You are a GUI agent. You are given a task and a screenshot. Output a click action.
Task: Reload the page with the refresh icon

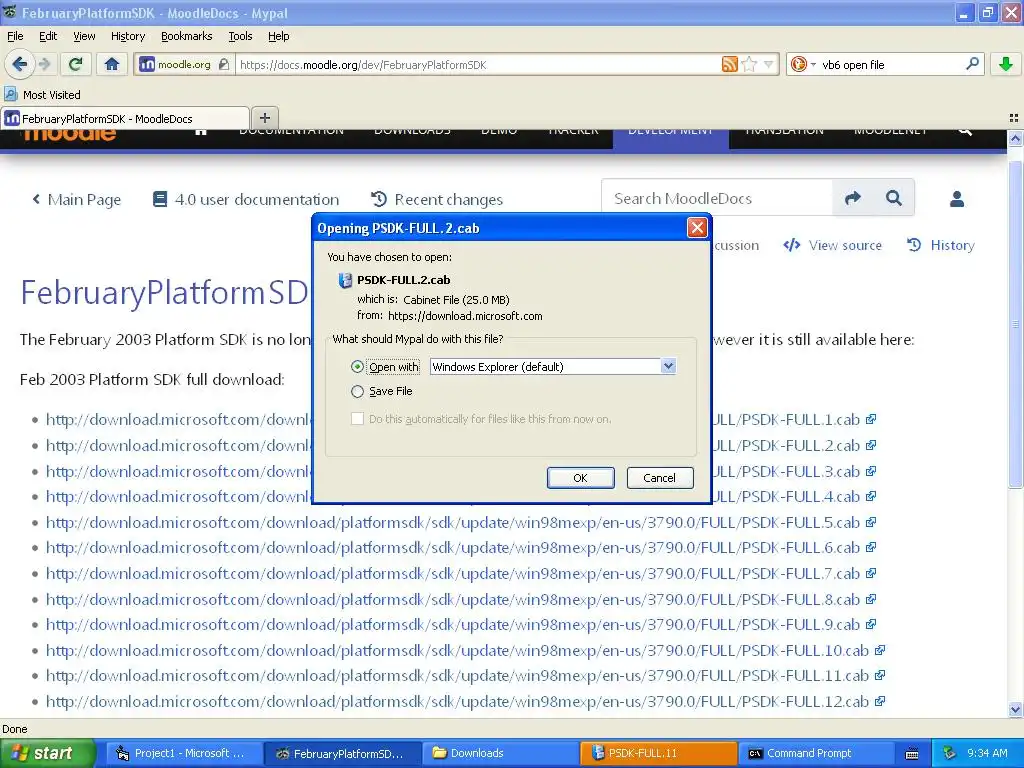coord(76,64)
